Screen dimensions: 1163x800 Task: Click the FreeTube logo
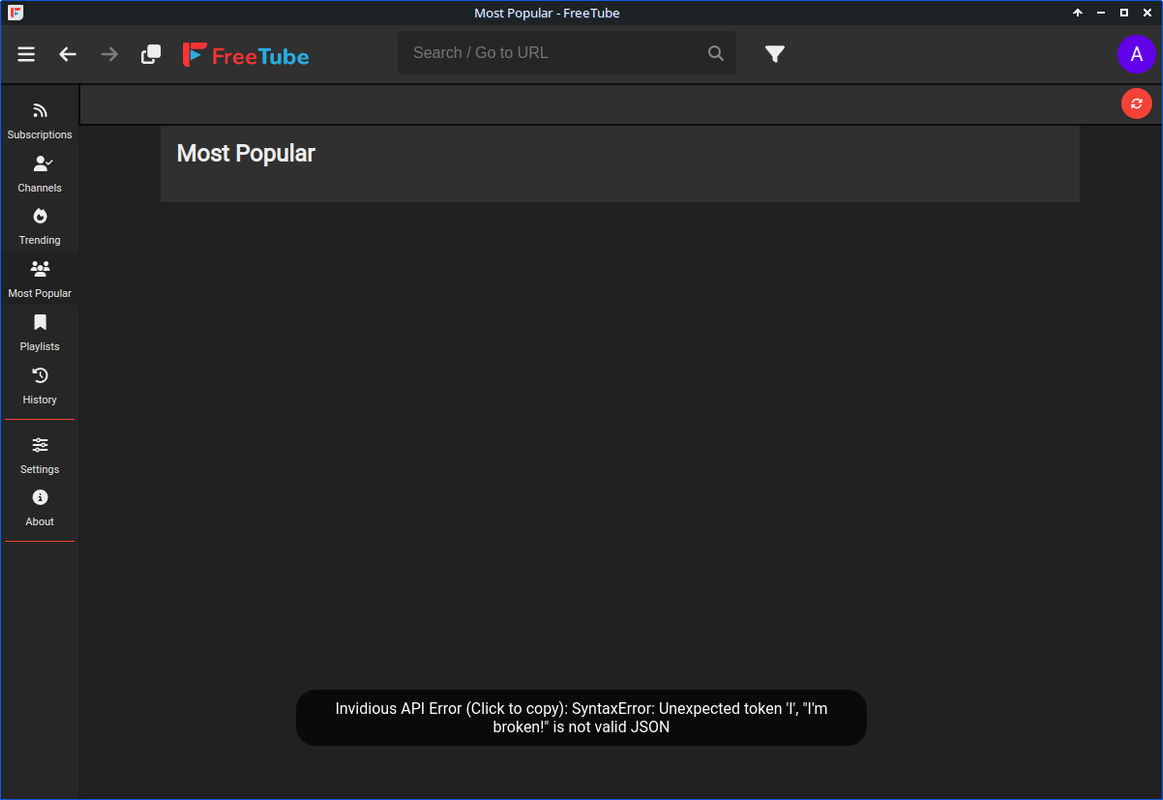coord(246,55)
